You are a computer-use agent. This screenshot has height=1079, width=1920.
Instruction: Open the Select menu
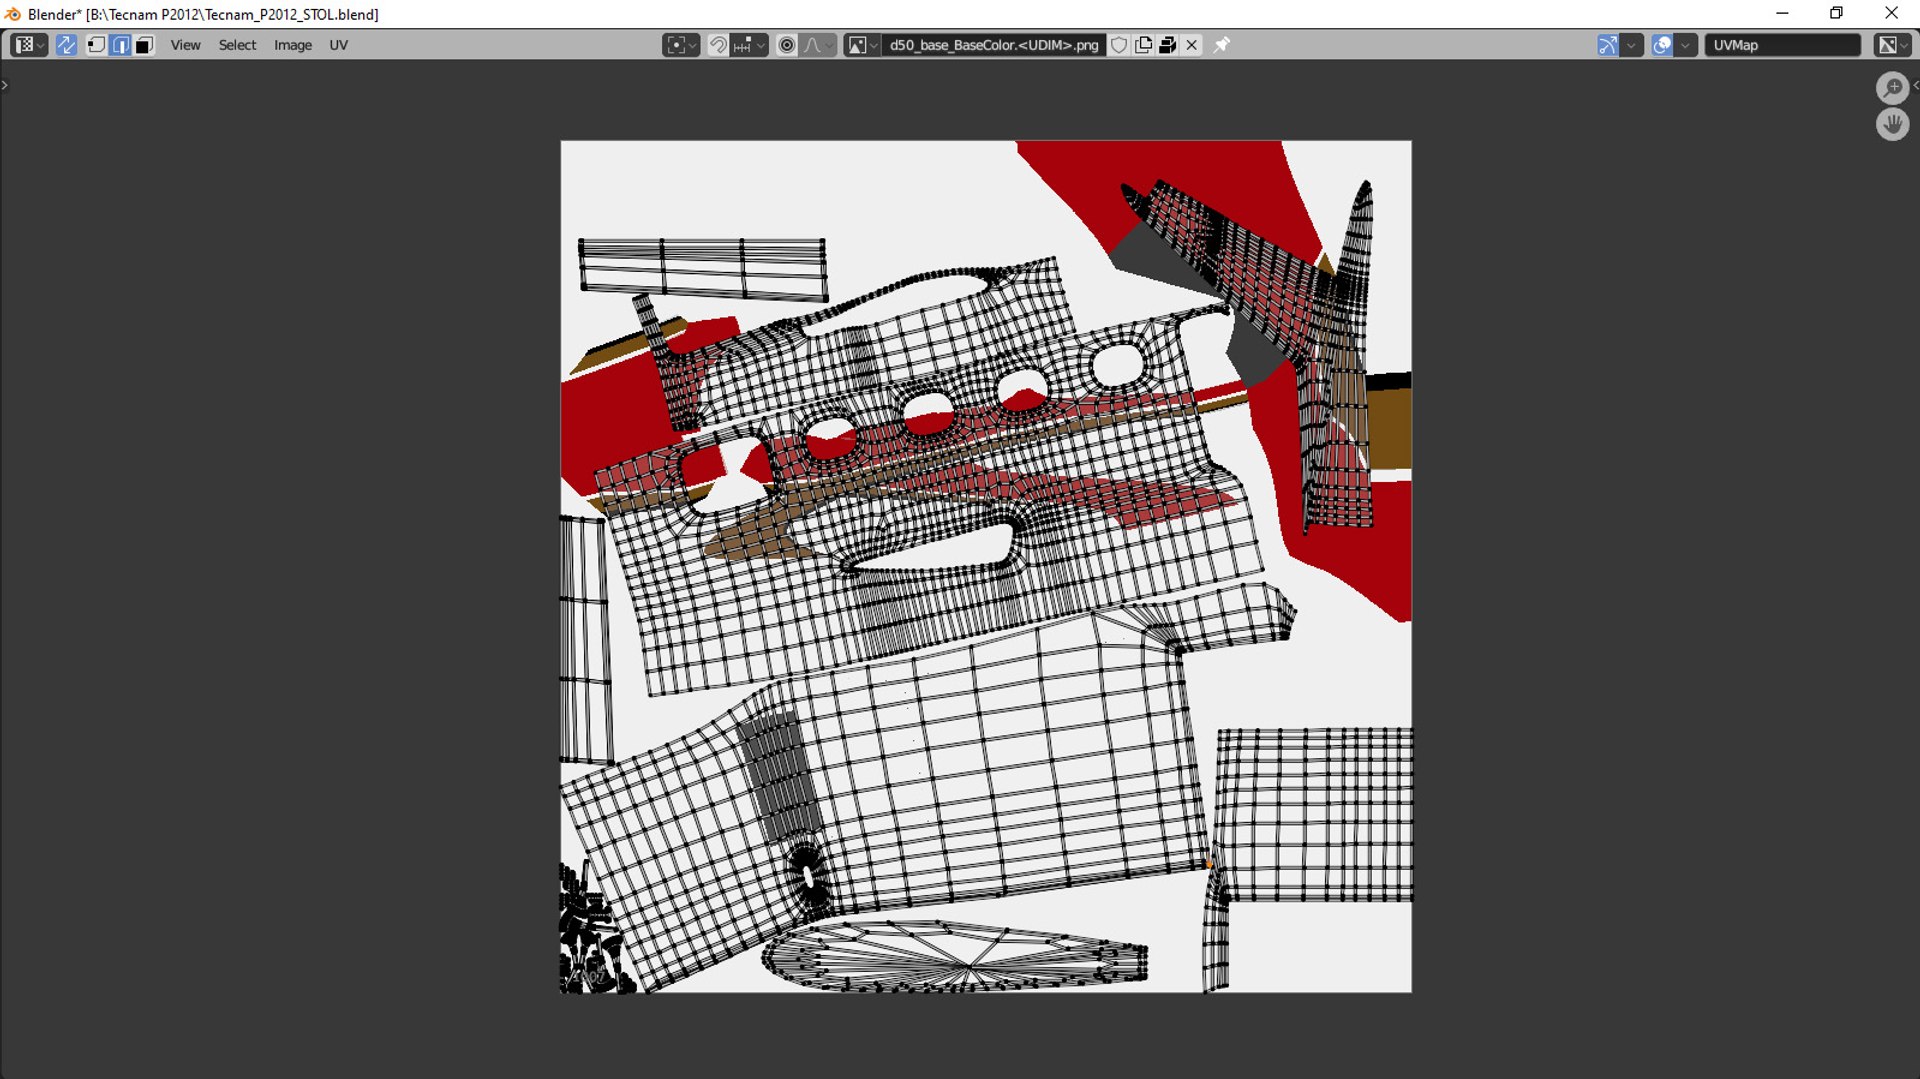(237, 45)
